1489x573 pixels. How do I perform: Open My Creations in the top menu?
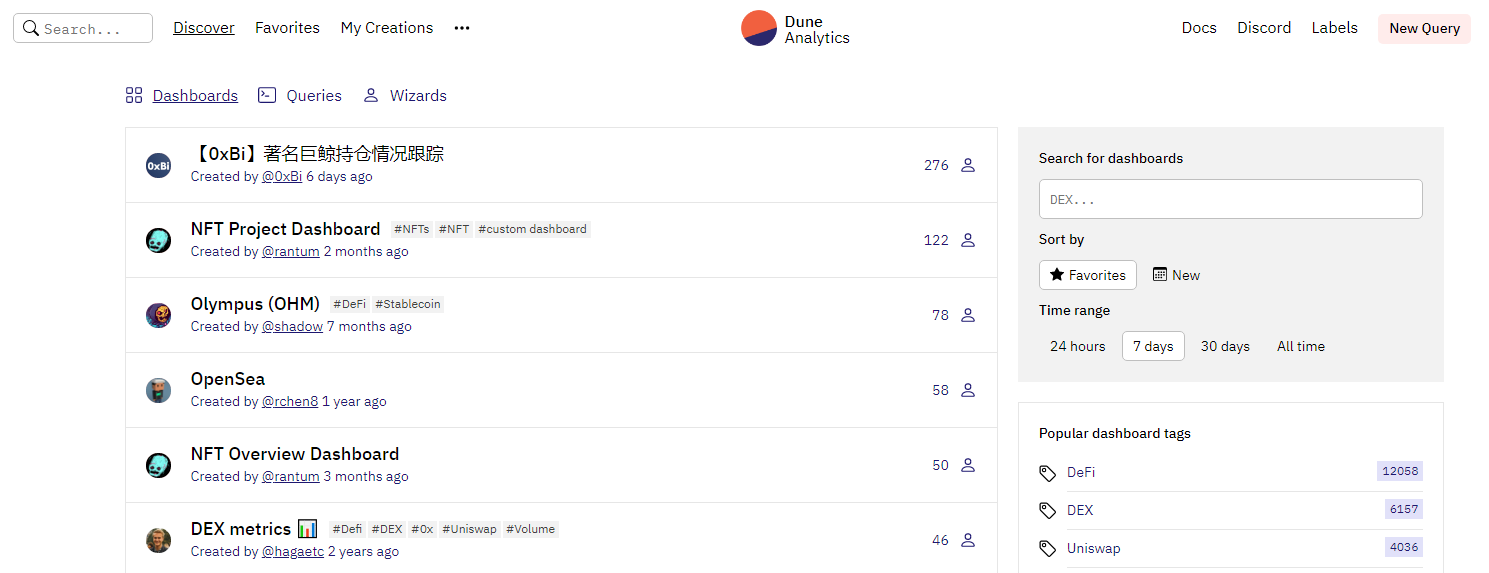[x=387, y=28]
